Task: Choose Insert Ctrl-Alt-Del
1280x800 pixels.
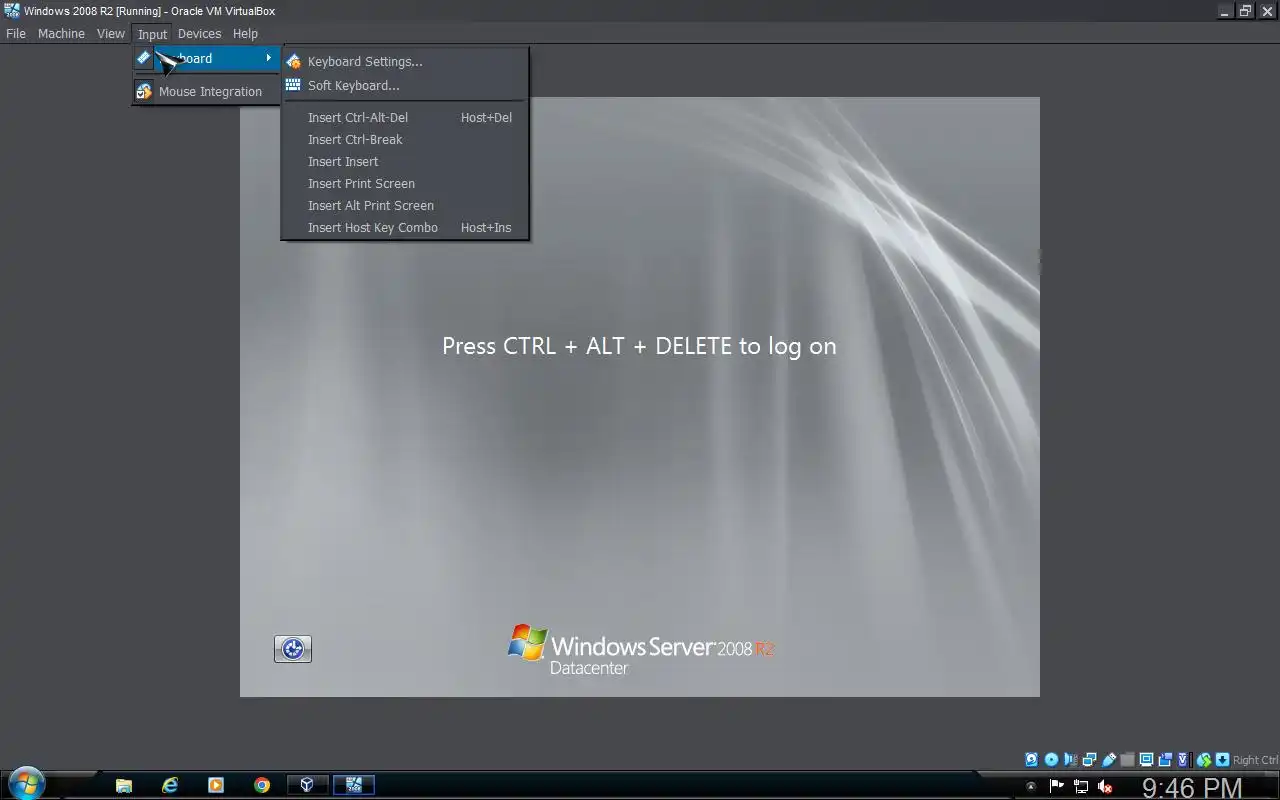Action: click(x=405, y=117)
